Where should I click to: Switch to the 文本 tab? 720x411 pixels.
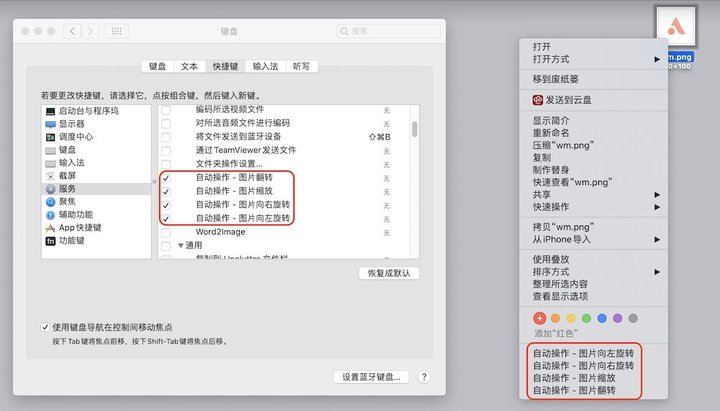coord(189,66)
